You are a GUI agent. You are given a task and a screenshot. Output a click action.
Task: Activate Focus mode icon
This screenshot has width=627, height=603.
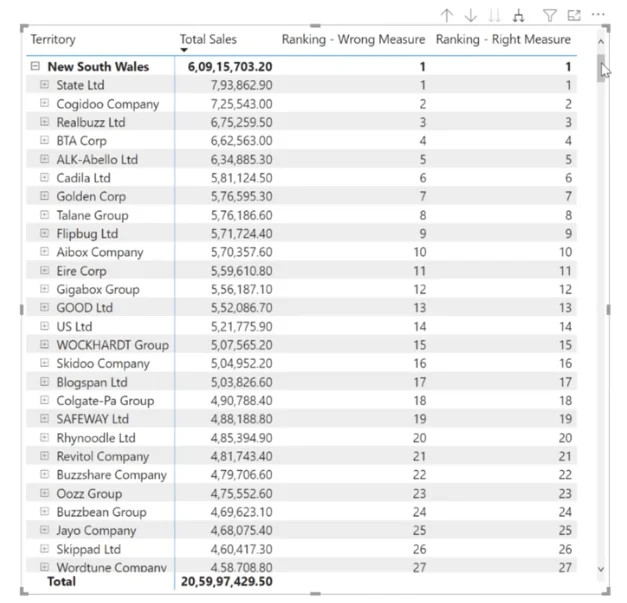point(574,16)
